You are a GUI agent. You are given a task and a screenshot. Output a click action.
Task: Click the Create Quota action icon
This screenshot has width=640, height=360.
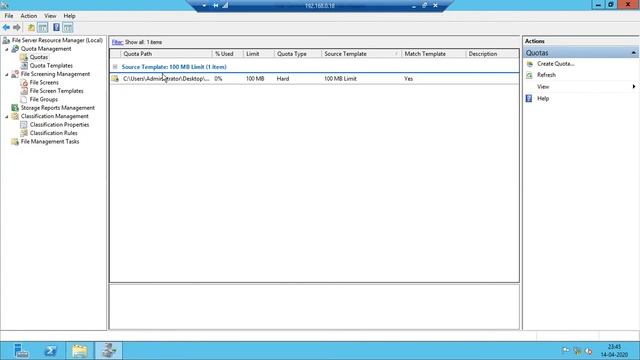(x=529, y=64)
